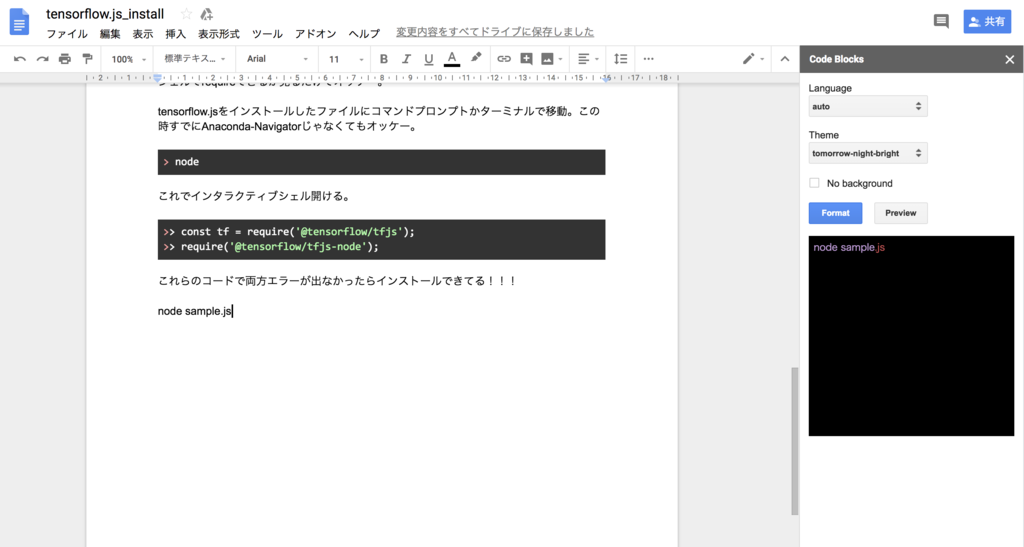Image resolution: width=1024 pixels, height=547 pixels.
Task: Click the Google Docs home icon
Action: [x=20, y=22]
